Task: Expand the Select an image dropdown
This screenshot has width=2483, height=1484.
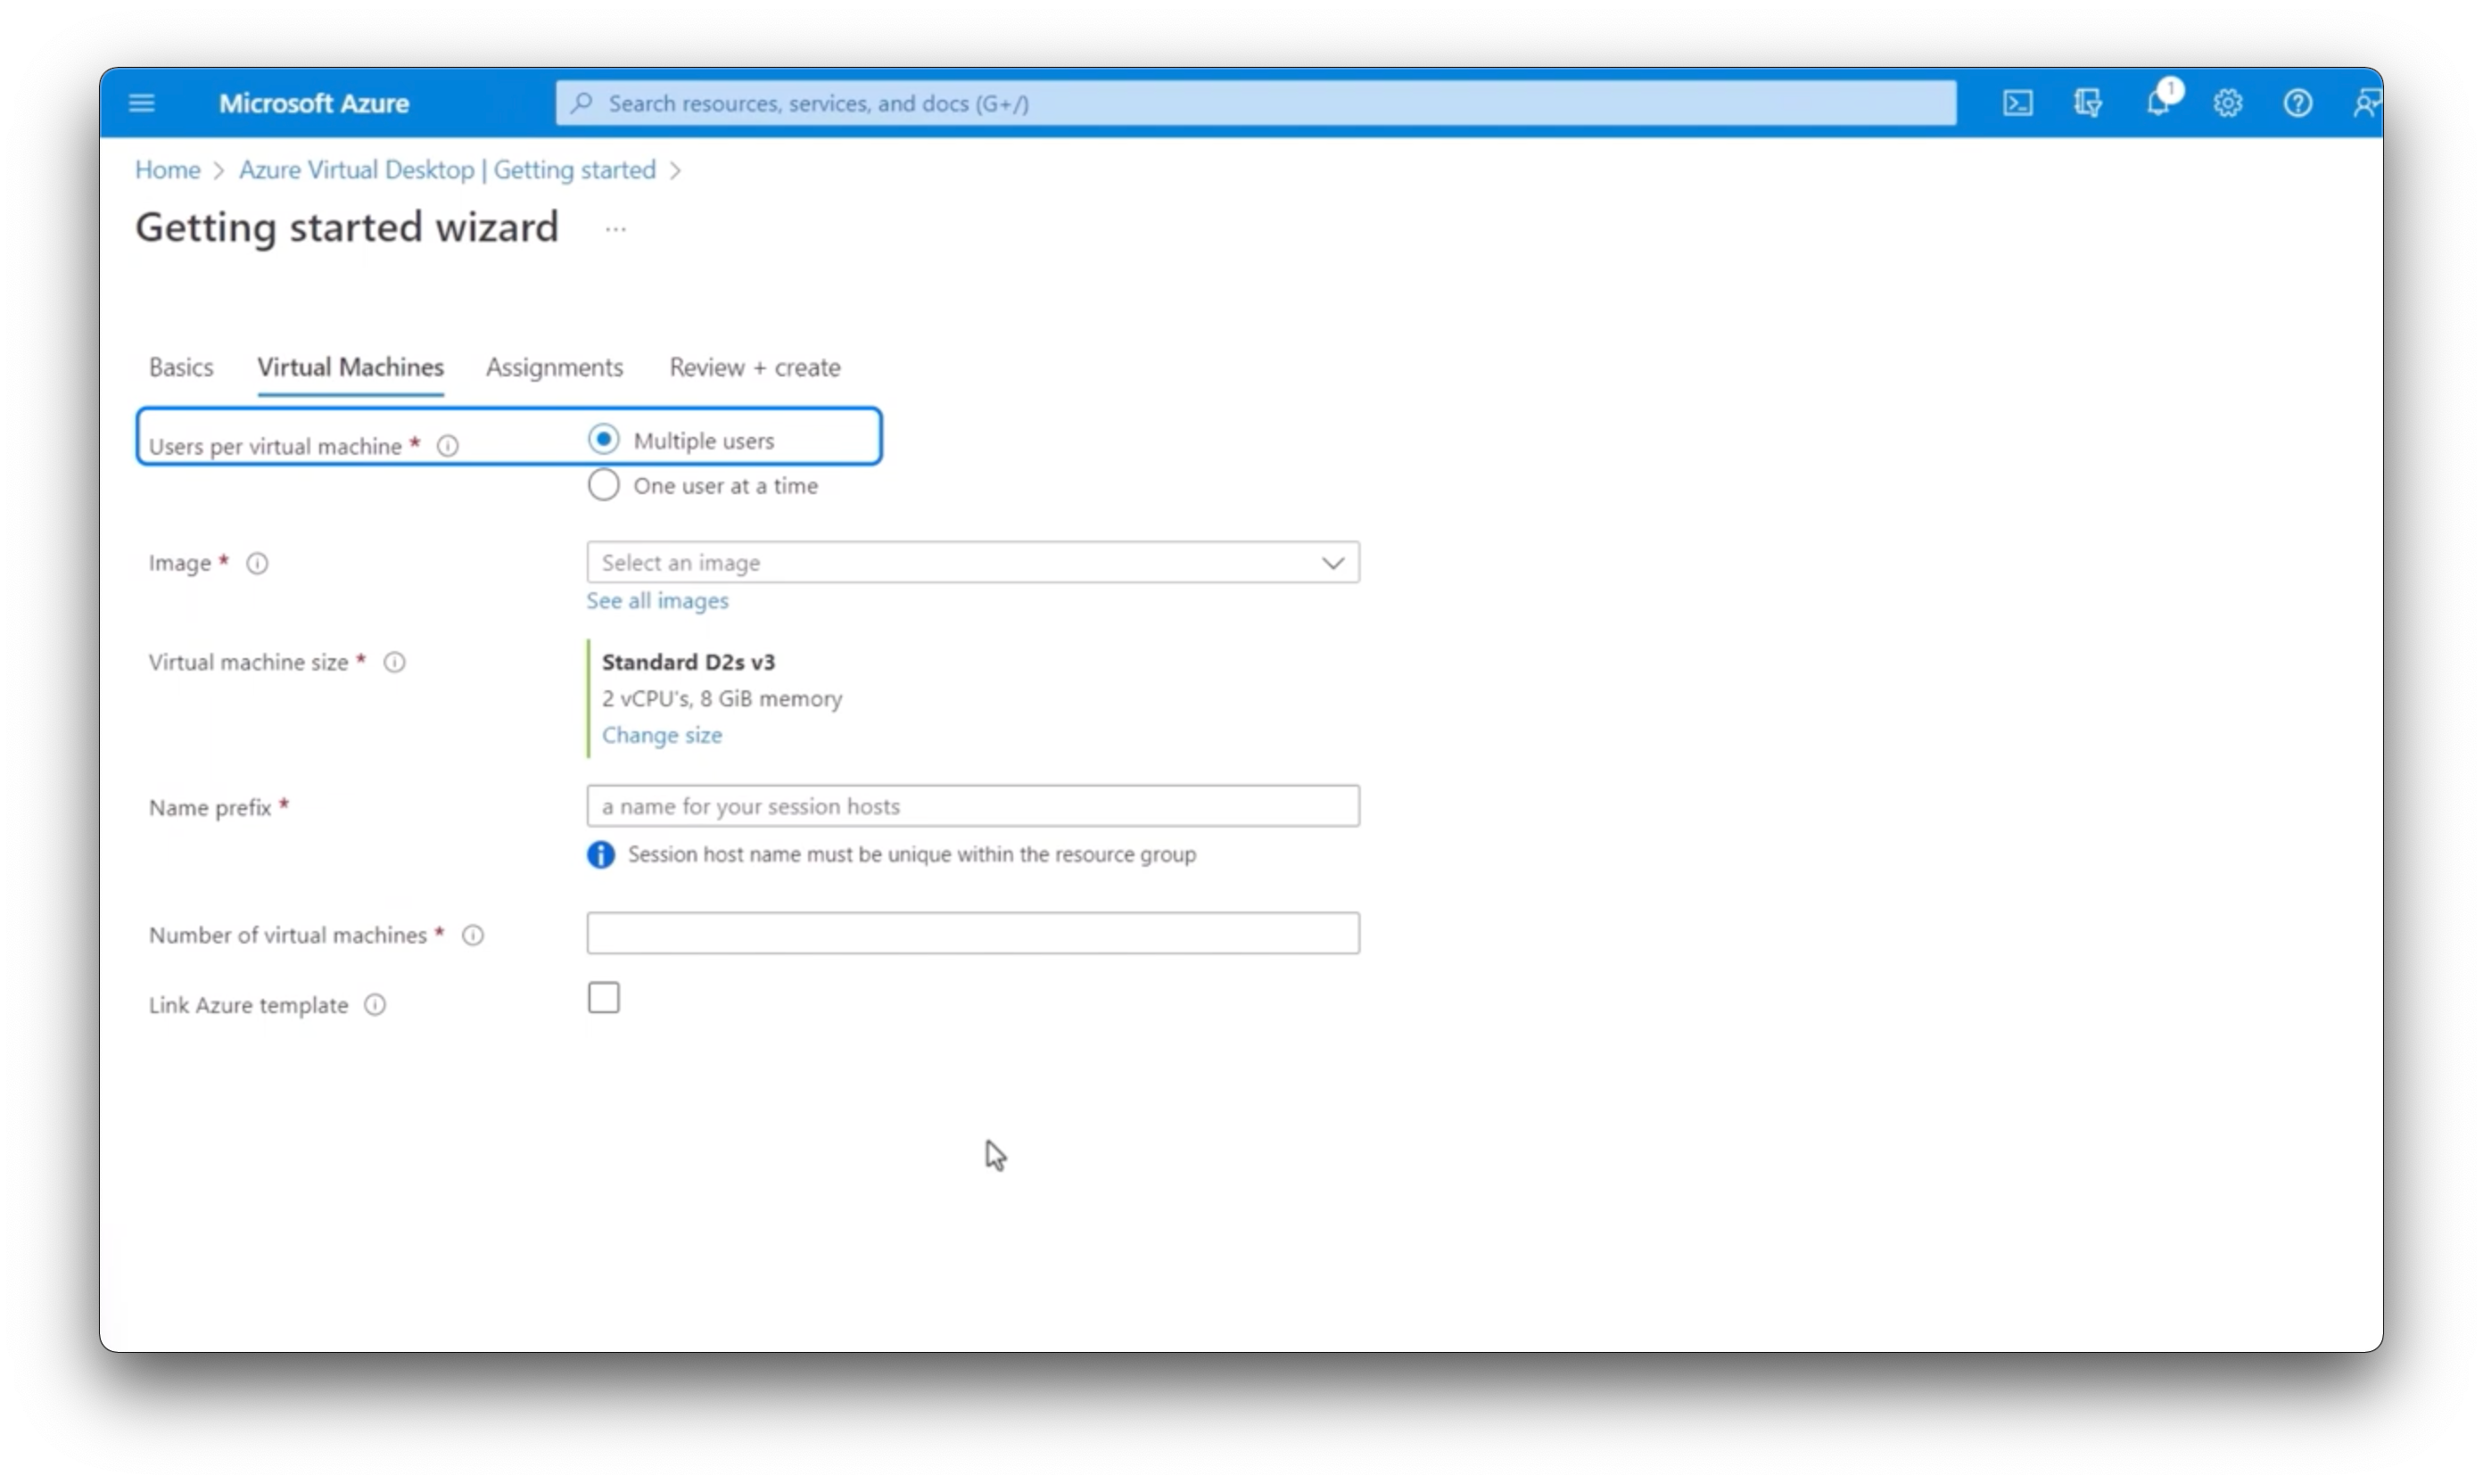Action: (972, 562)
